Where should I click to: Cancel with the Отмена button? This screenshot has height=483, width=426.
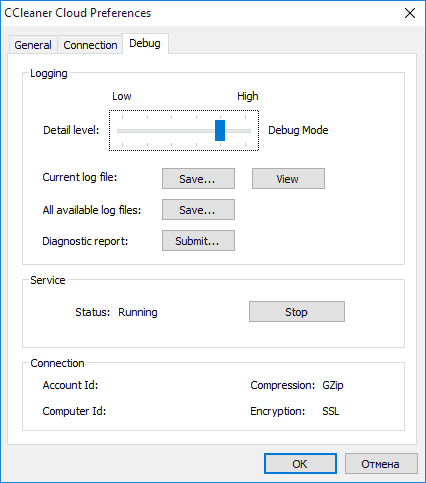click(x=381, y=464)
